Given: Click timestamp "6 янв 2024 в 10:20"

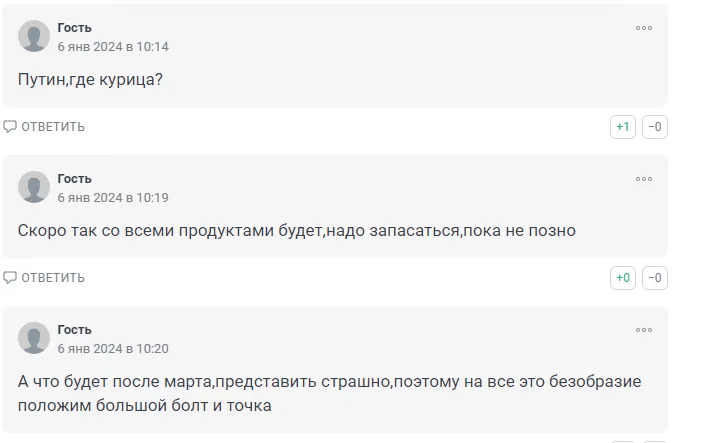Looking at the screenshot, I should pyautogui.click(x=113, y=349).
